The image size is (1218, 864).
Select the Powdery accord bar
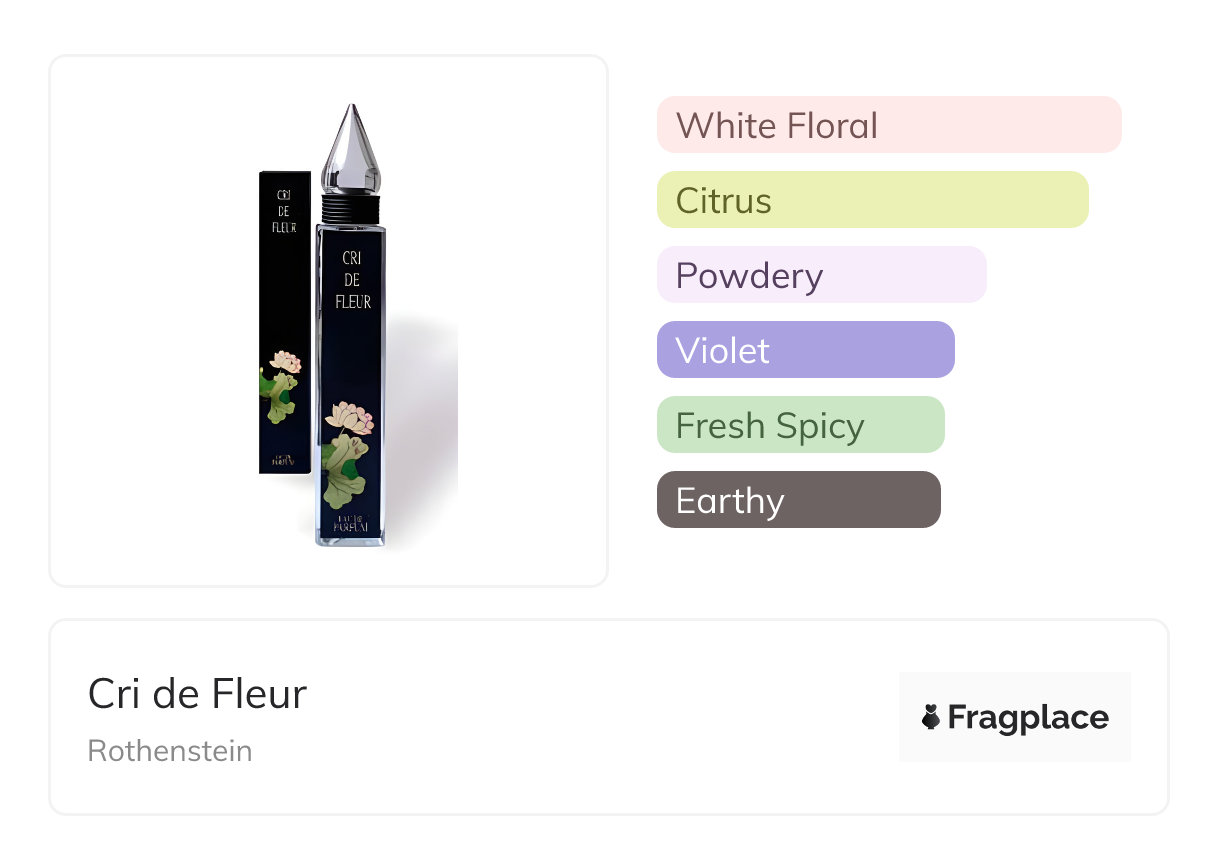(x=821, y=275)
